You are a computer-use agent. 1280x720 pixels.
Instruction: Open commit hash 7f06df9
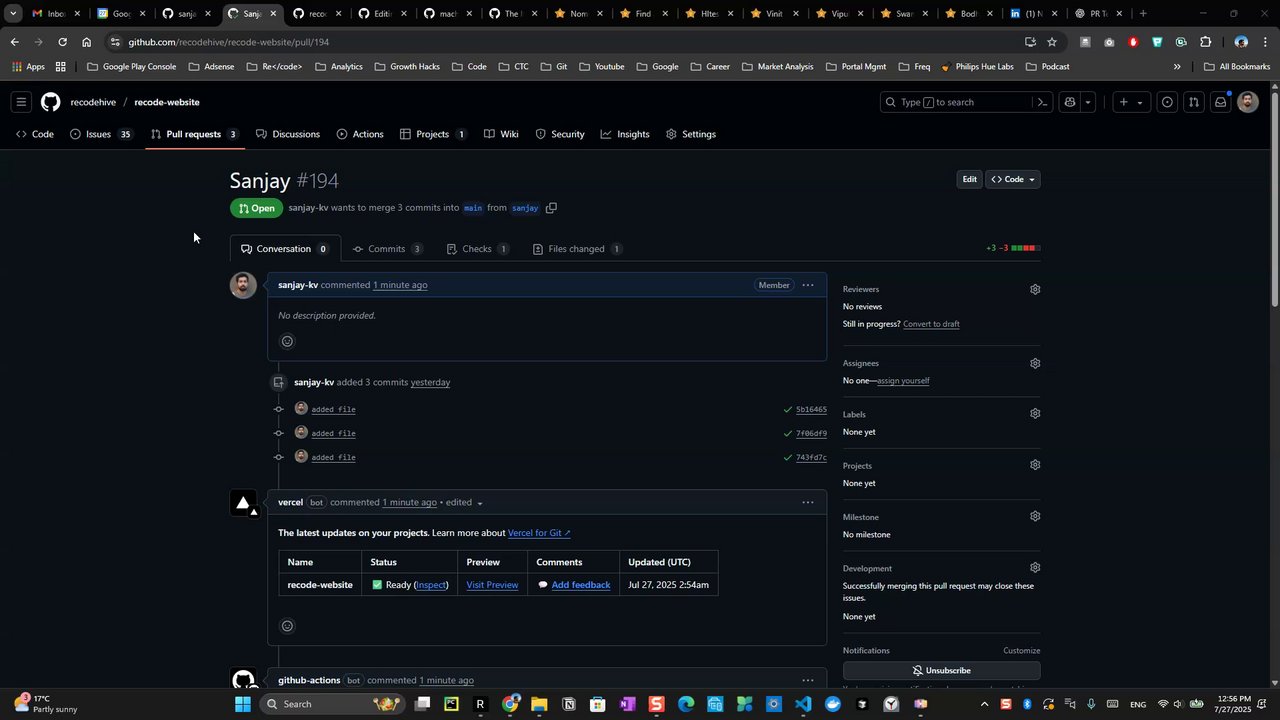click(811, 433)
